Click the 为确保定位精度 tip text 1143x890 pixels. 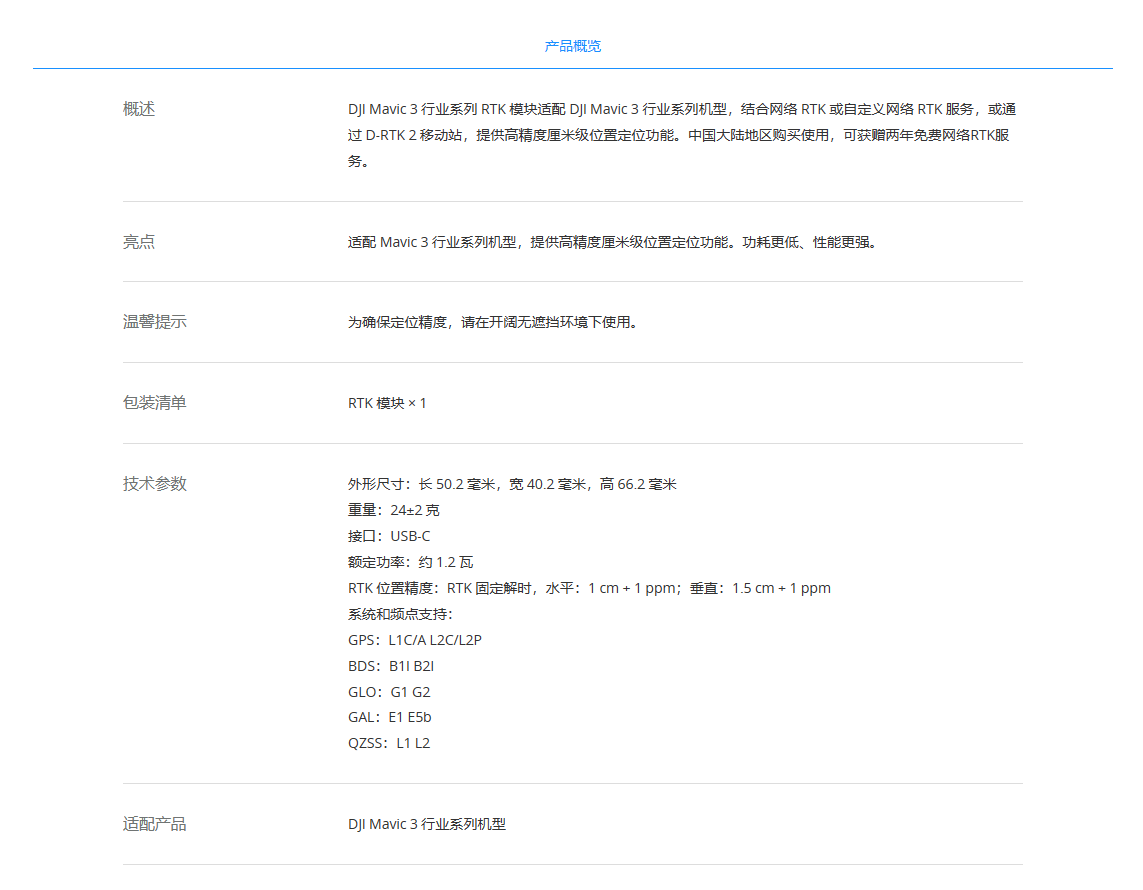(x=492, y=322)
